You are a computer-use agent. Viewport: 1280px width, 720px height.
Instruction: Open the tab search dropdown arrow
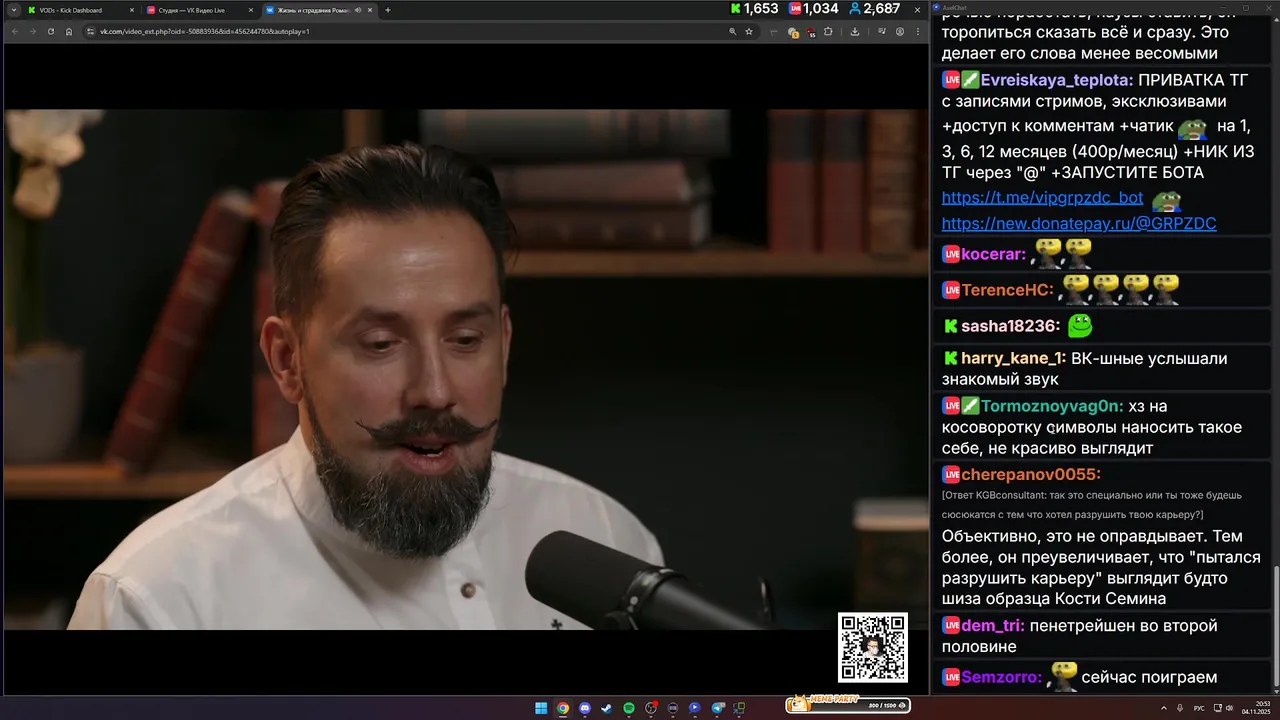(x=13, y=10)
